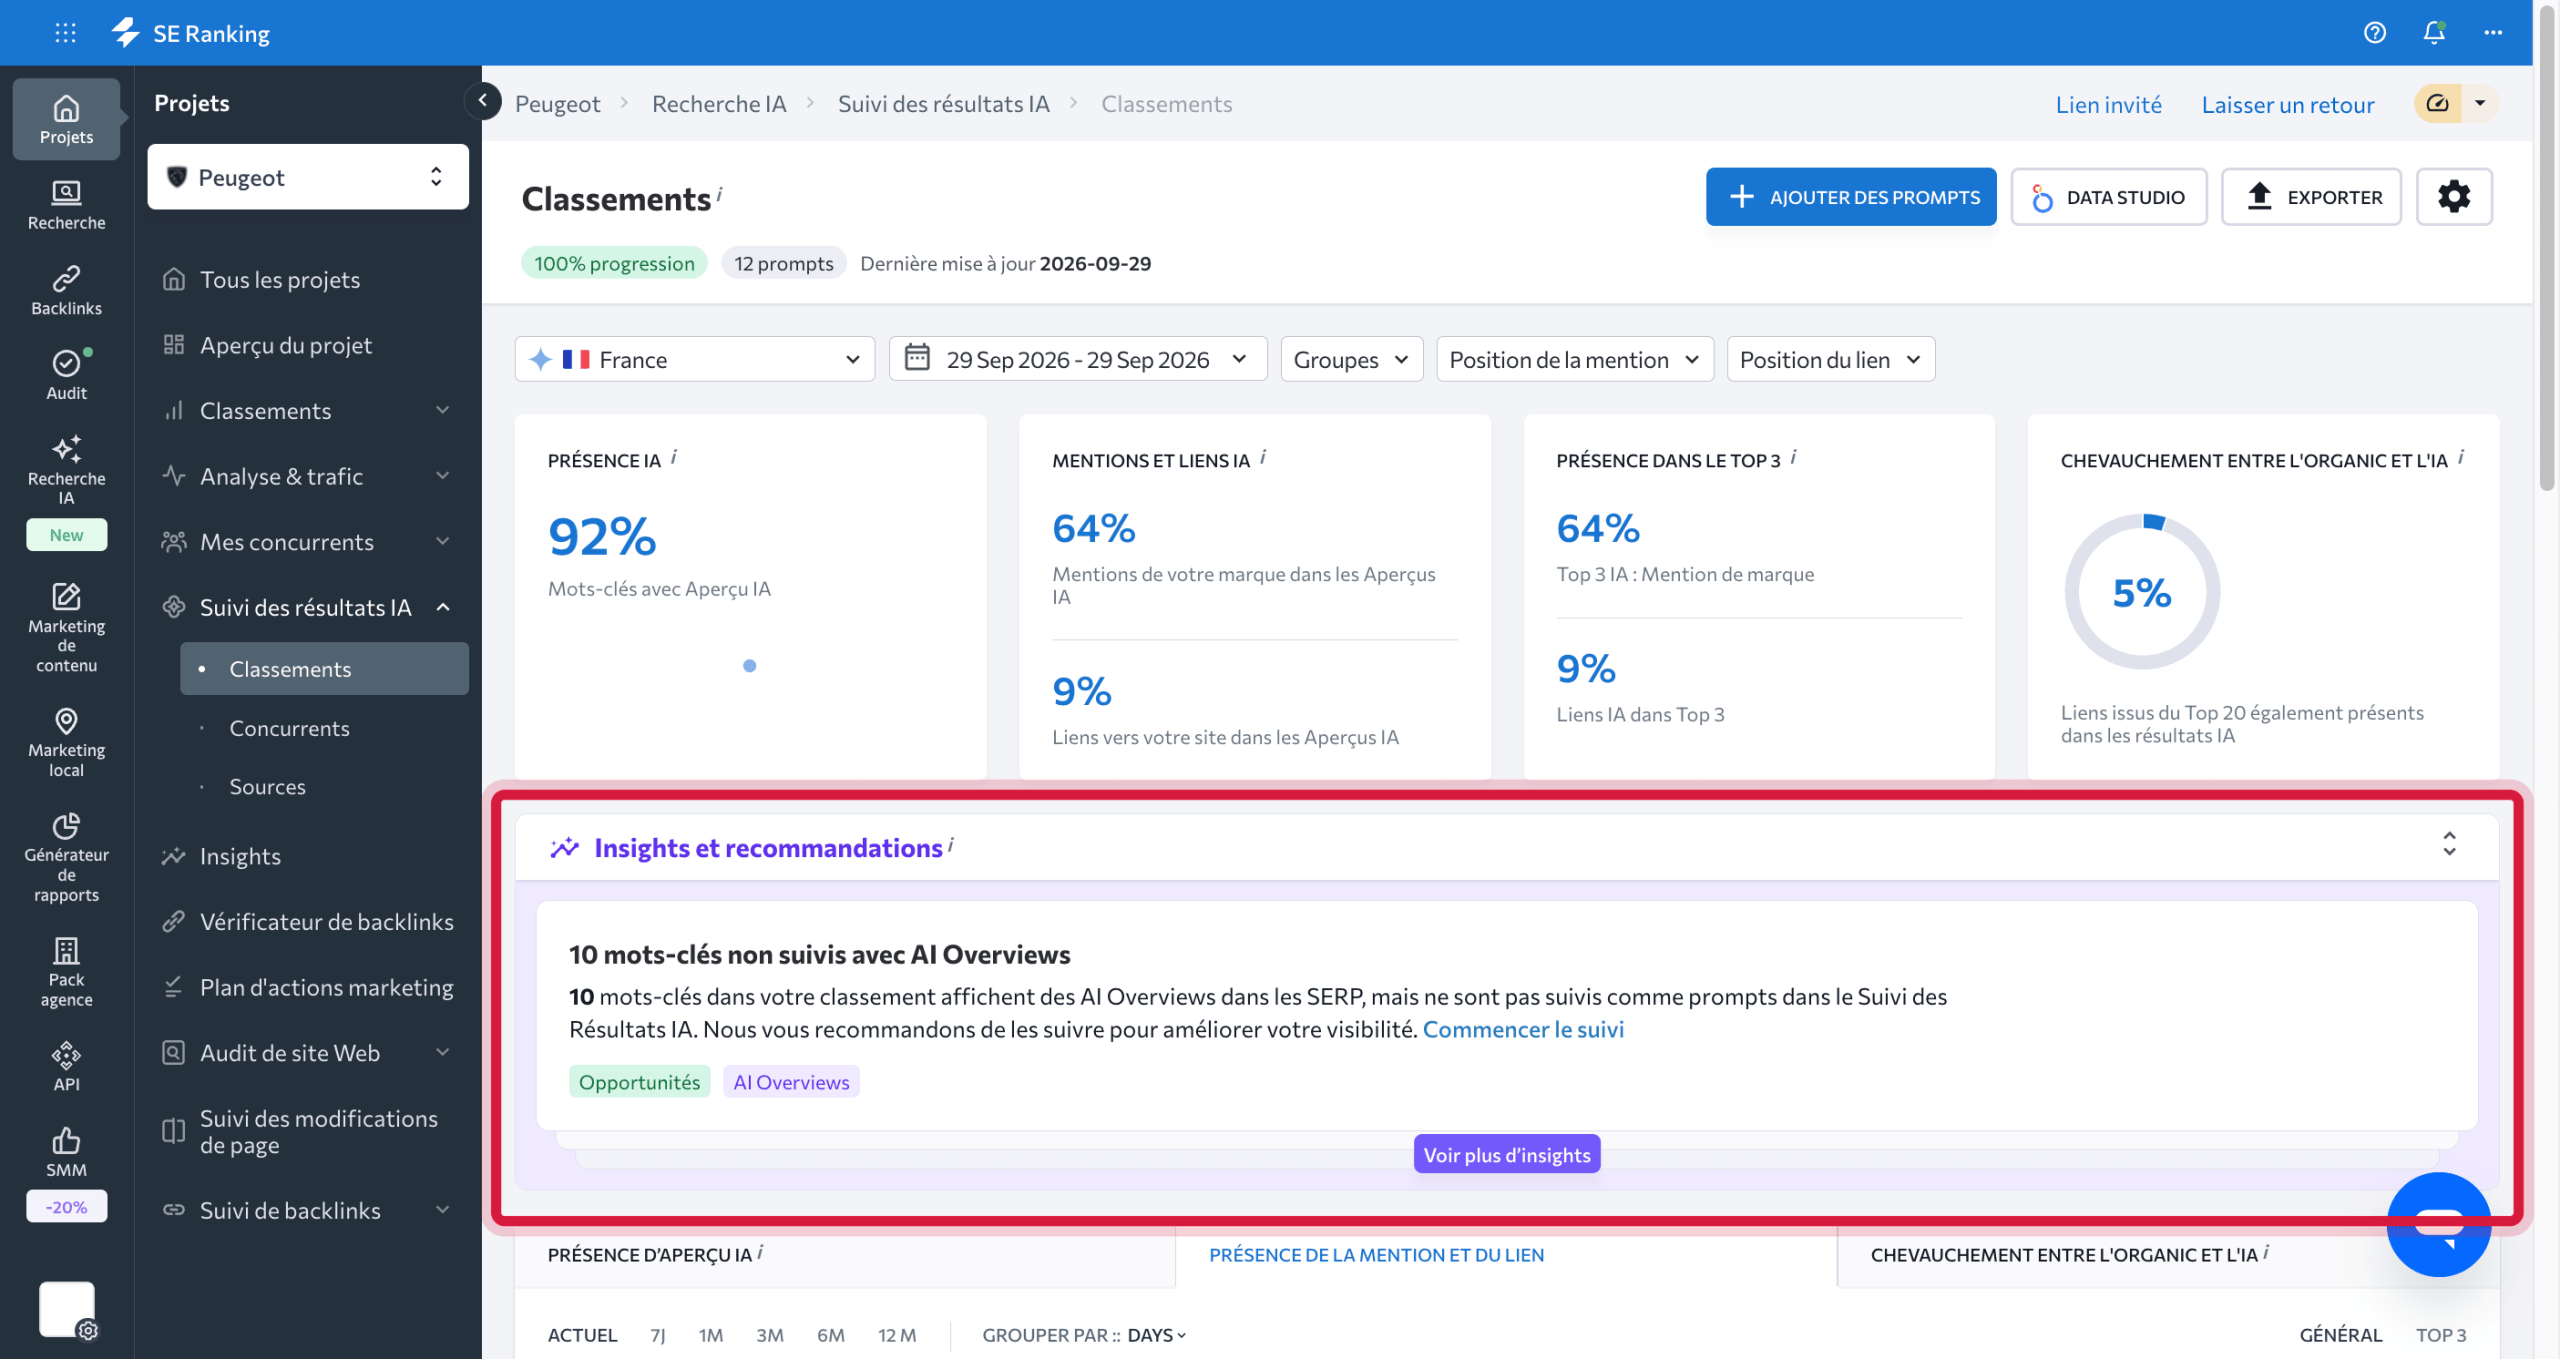Open the apps grid menu icon
The height and width of the screenshot is (1359, 2560).
pyautogui.click(x=65, y=33)
